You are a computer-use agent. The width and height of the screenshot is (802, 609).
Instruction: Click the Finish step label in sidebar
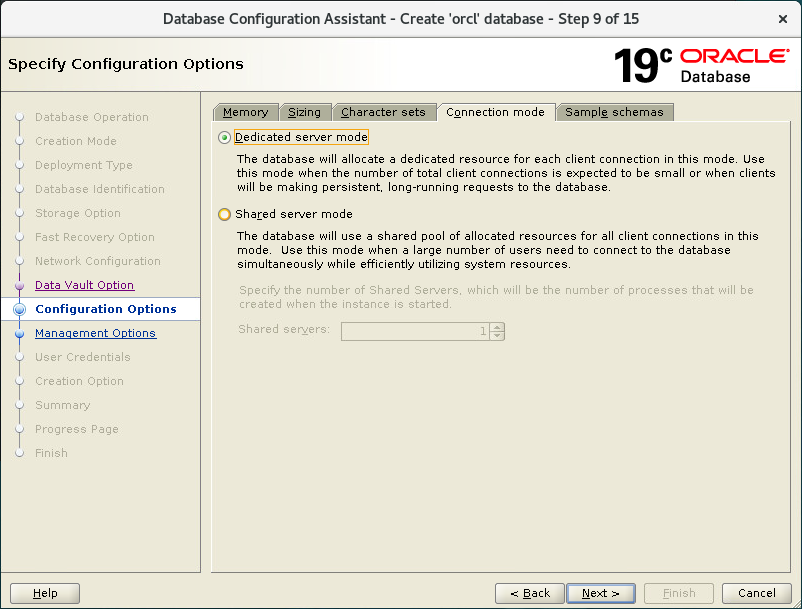(51, 453)
